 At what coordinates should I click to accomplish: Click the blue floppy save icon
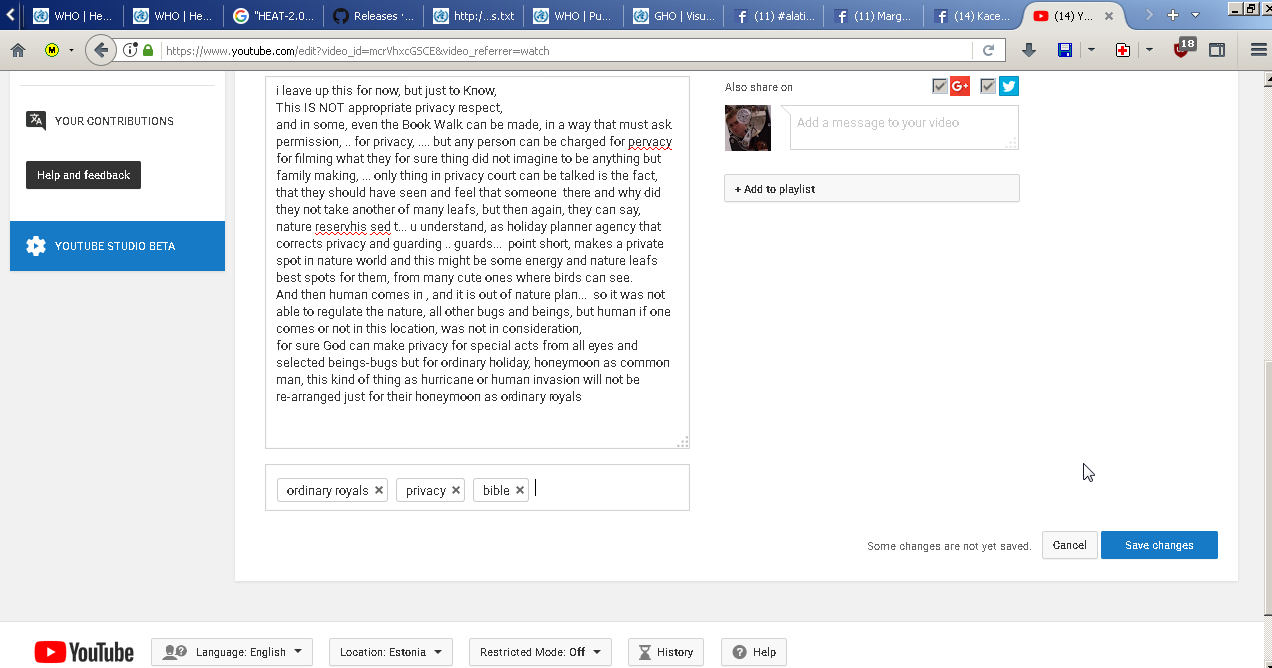coord(1064,50)
